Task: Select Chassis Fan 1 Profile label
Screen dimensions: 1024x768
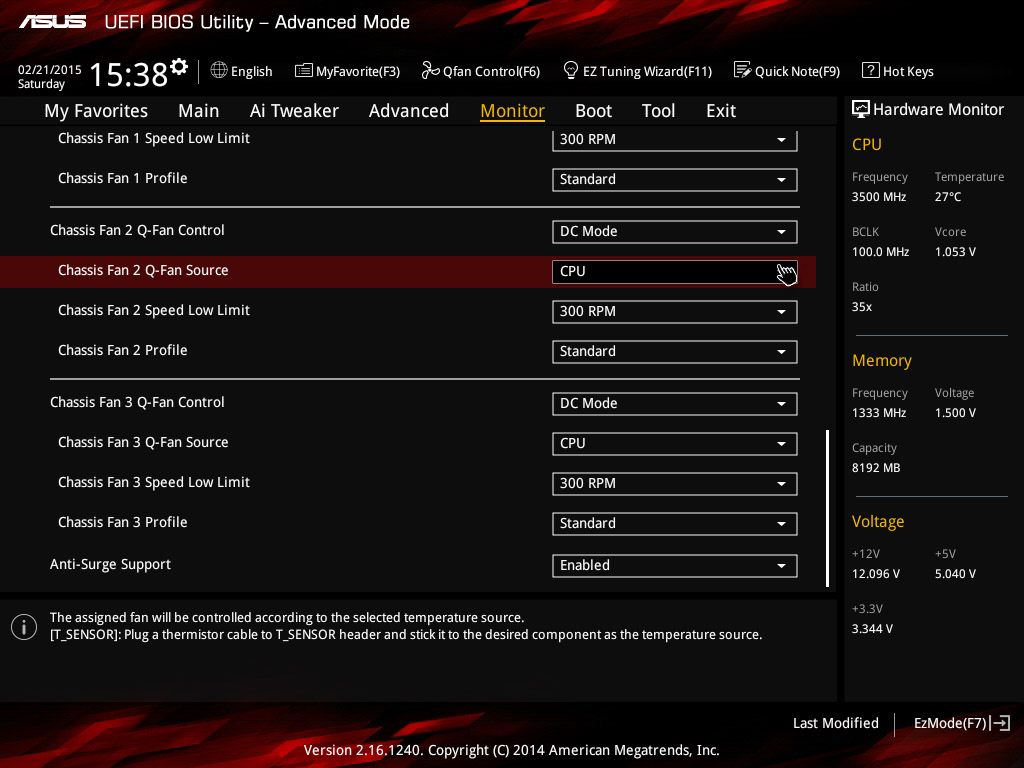Action: [123, 178]
